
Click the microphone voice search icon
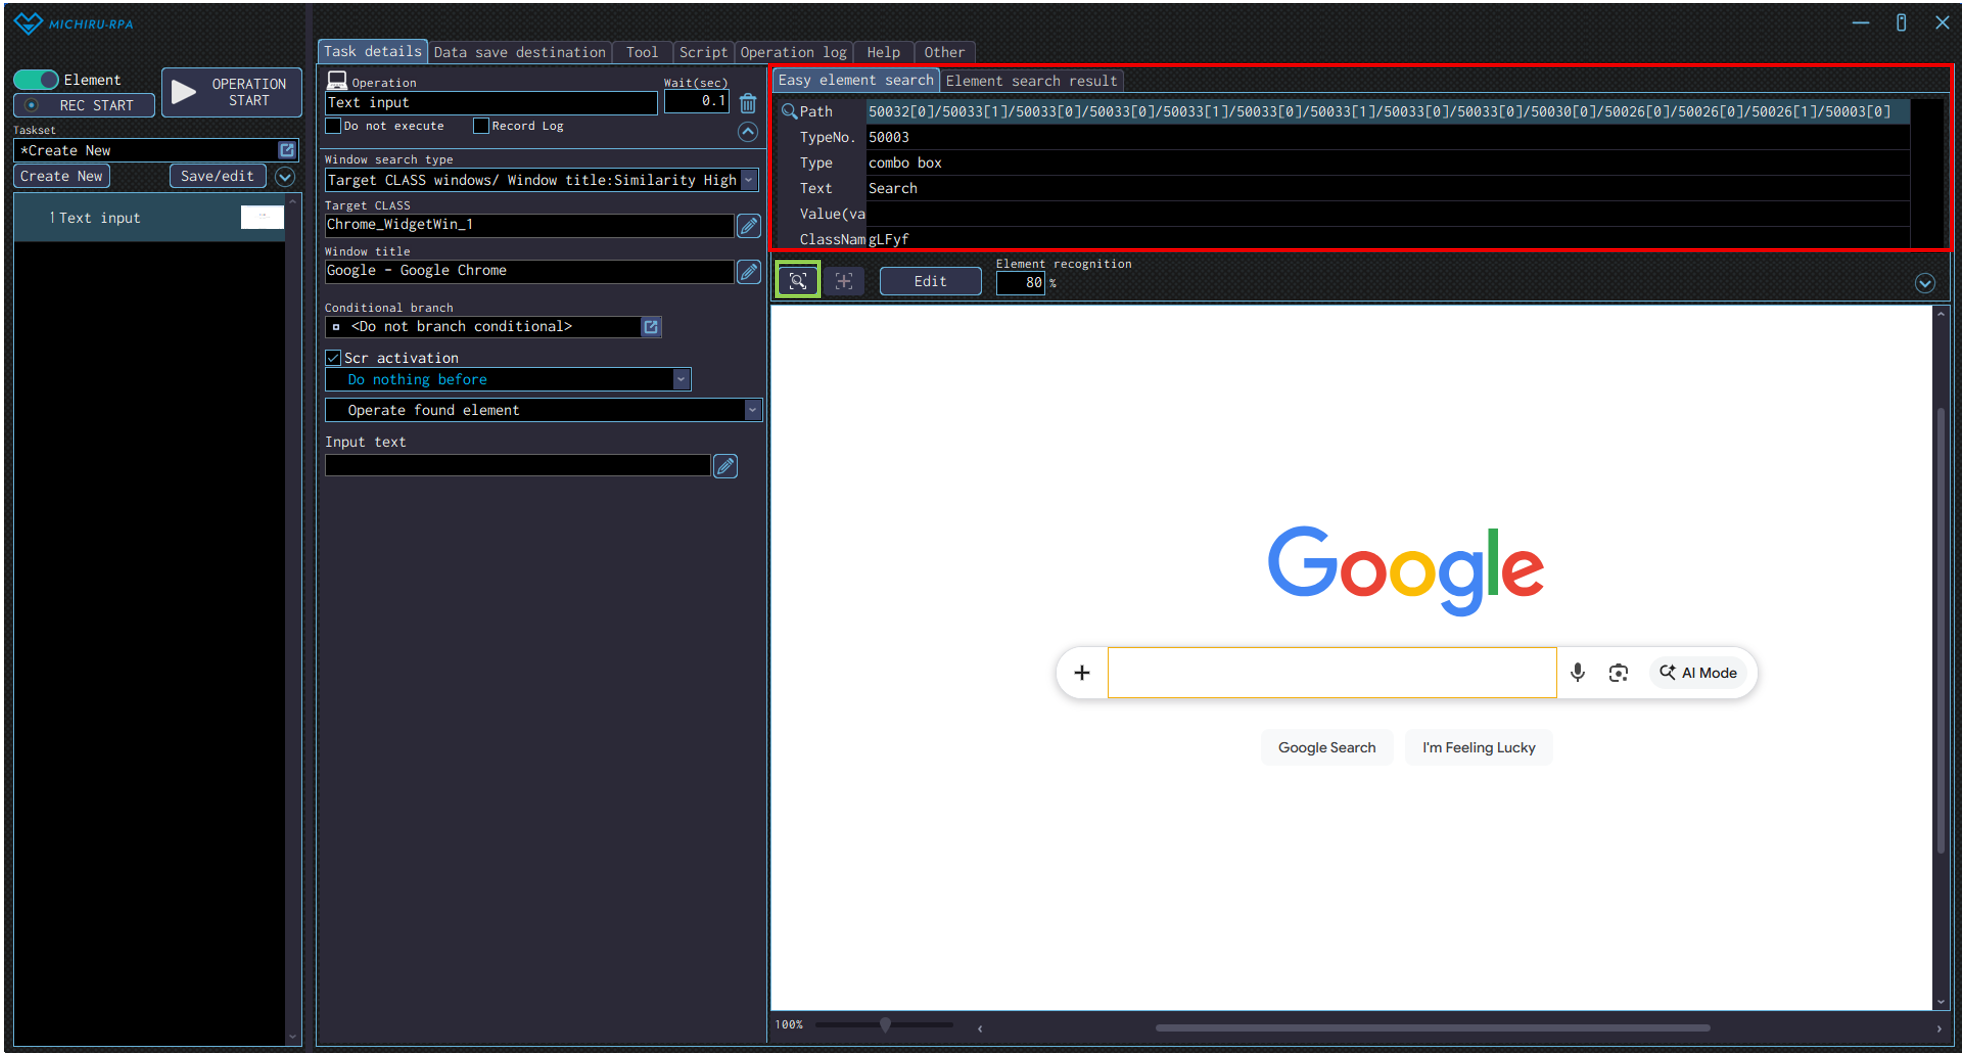coord(1577,673)
